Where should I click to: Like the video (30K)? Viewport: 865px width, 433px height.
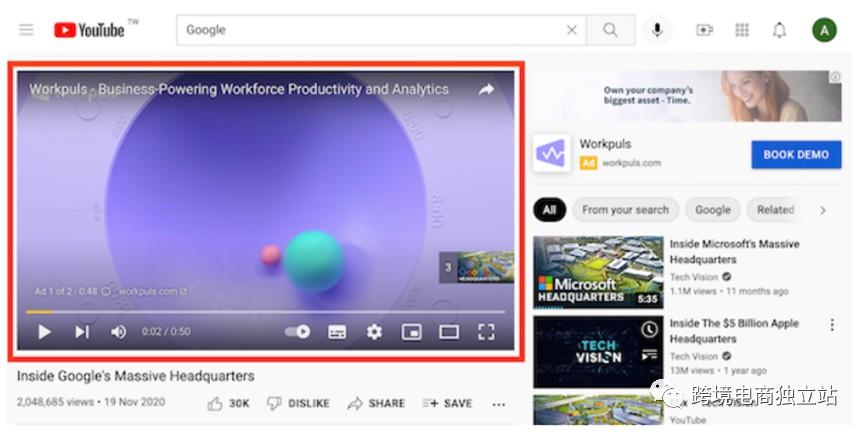click(x=228, y=403)
